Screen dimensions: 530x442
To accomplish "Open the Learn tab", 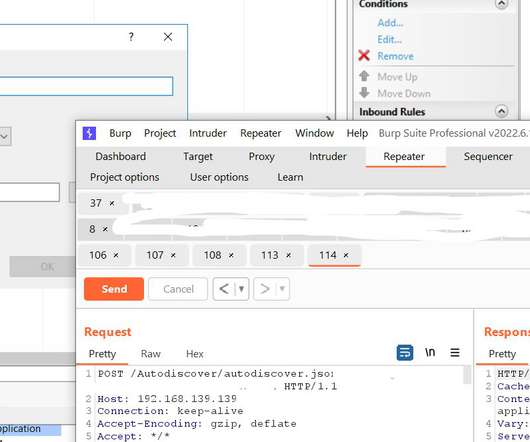I will [x=290, y=177].
